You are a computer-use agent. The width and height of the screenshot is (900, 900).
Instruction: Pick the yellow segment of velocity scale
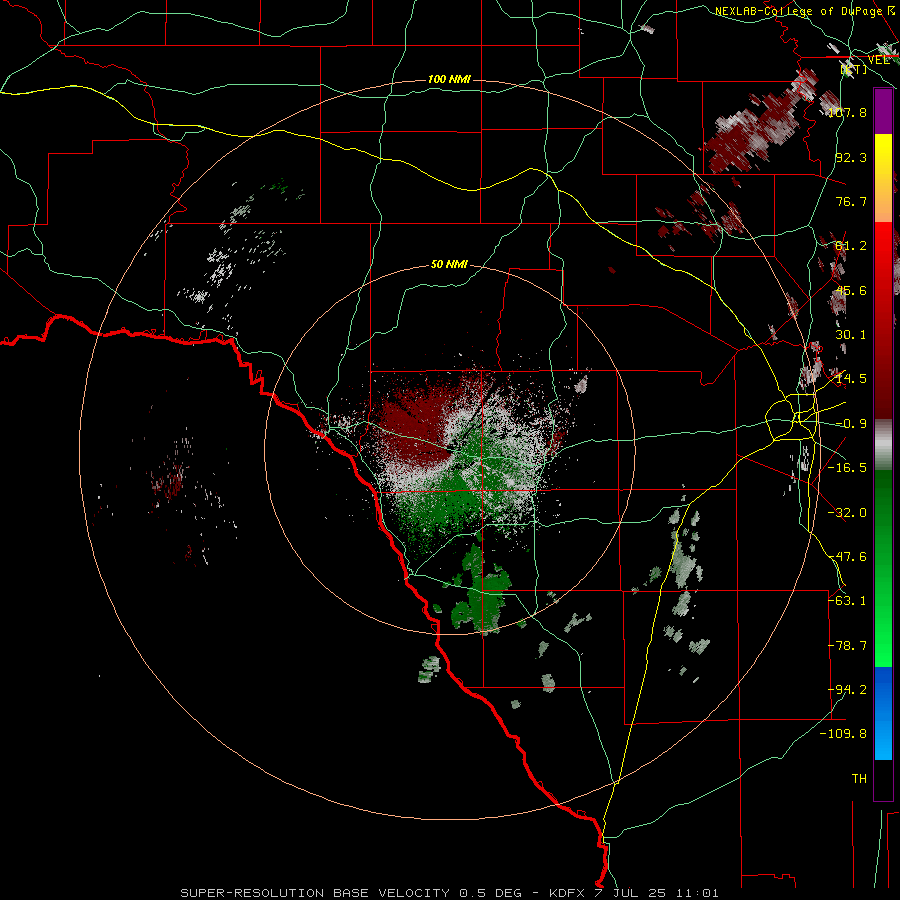click(883, 156)
